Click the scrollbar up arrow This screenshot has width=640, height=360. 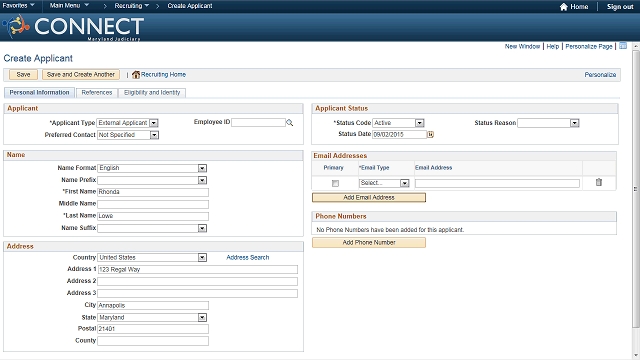(x=636, y=46)
